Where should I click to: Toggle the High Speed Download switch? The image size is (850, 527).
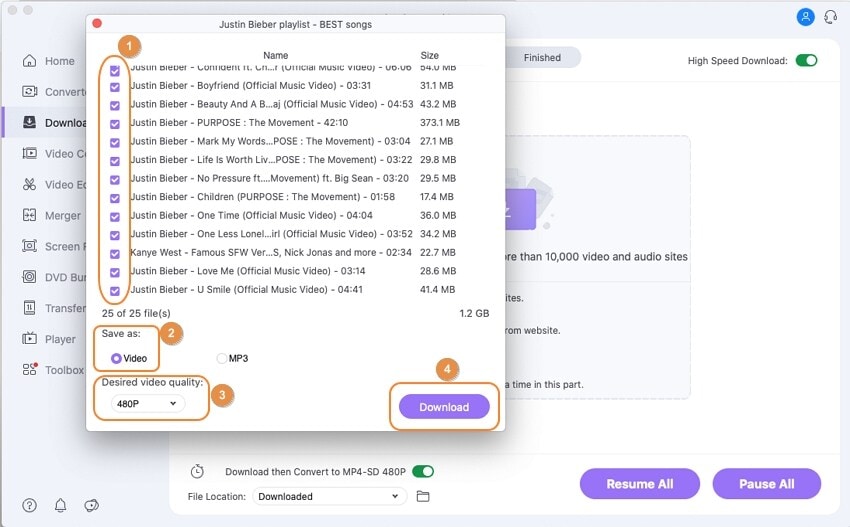click(806, 61)
